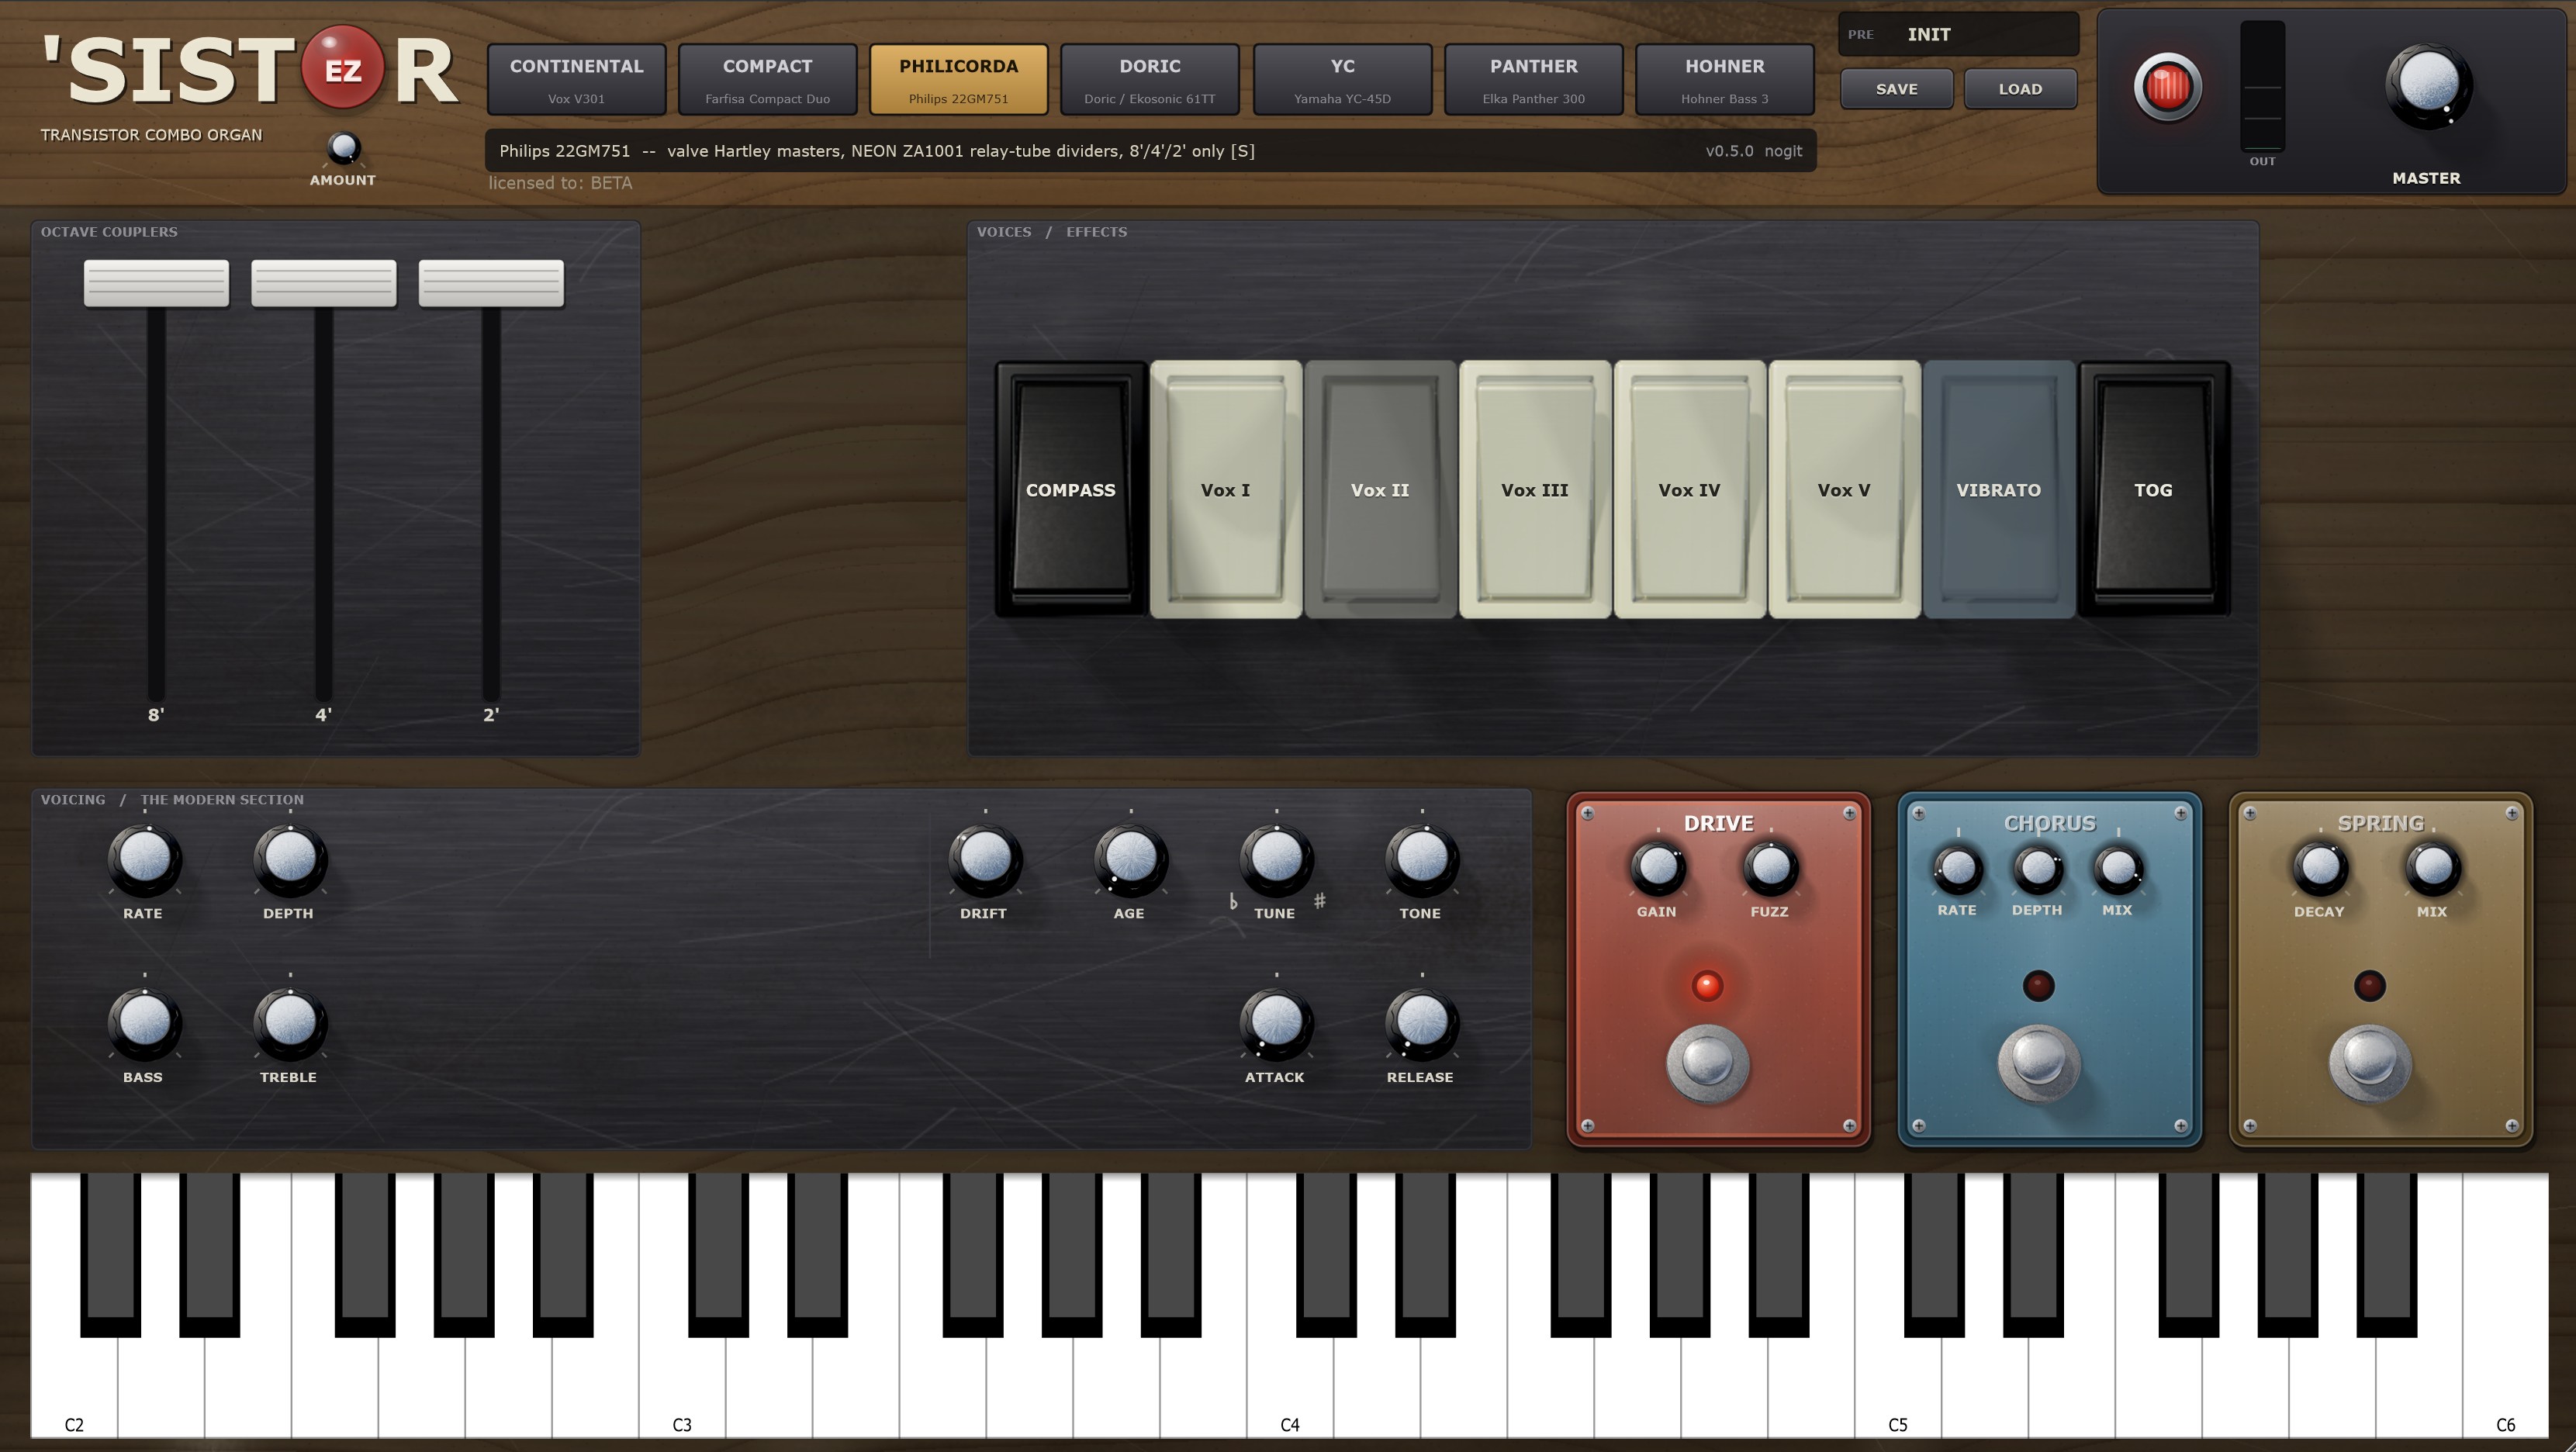The image size is (2576, 1452).
Task: Click the TONE knob
Action: coord(1422,859)
